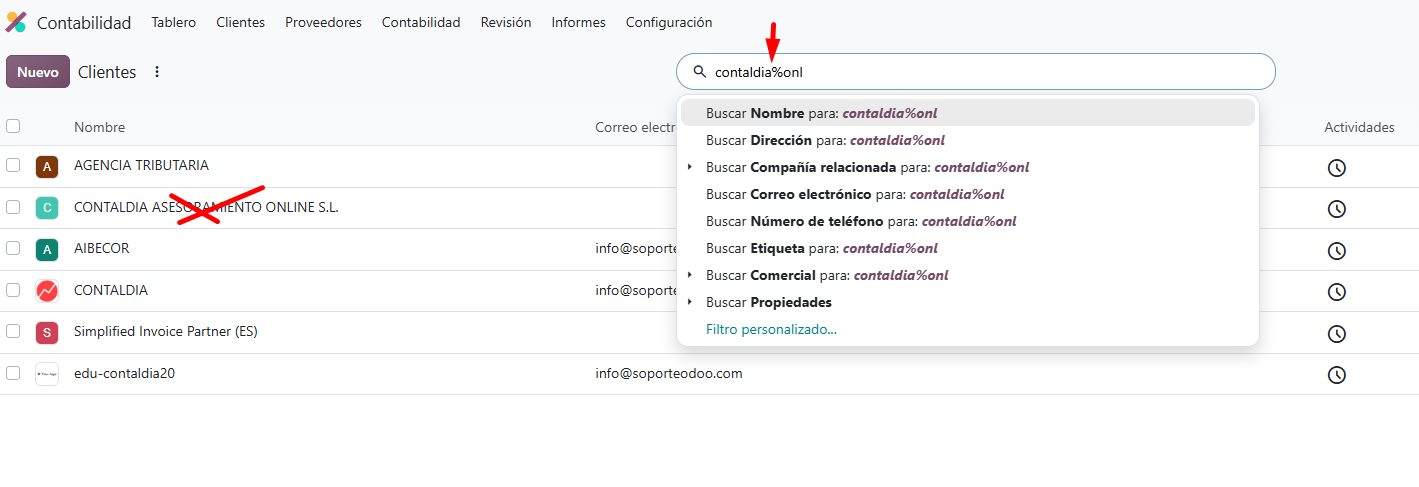
Task: Select Buscar Dirección search suggestion
Action: click(967, 140)
